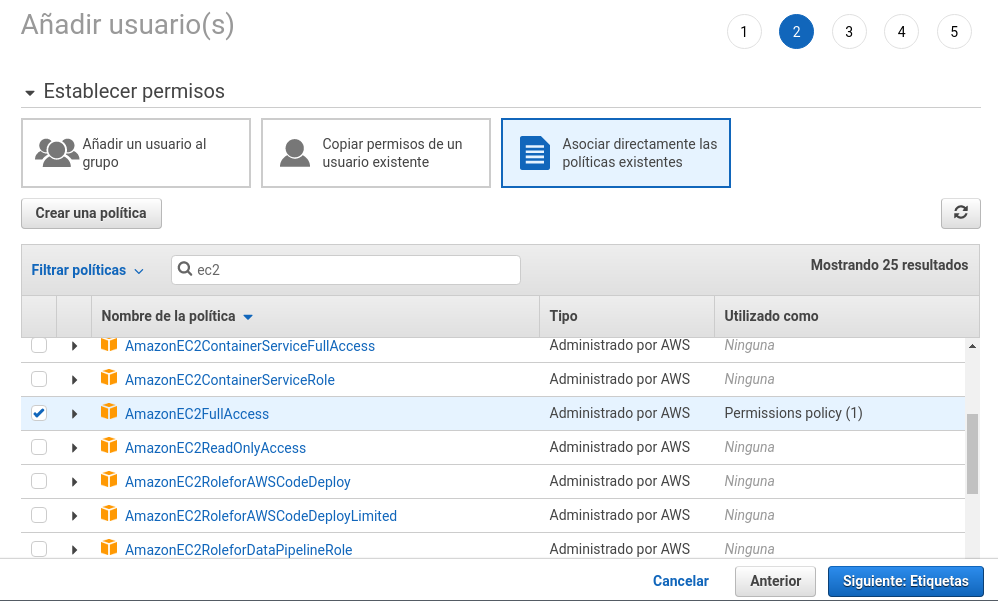The width and height of the screenshot is (998, 601).
Task: Click the orange box icon beside AmazonEC2FullAccess
Action: click(109, 412)
